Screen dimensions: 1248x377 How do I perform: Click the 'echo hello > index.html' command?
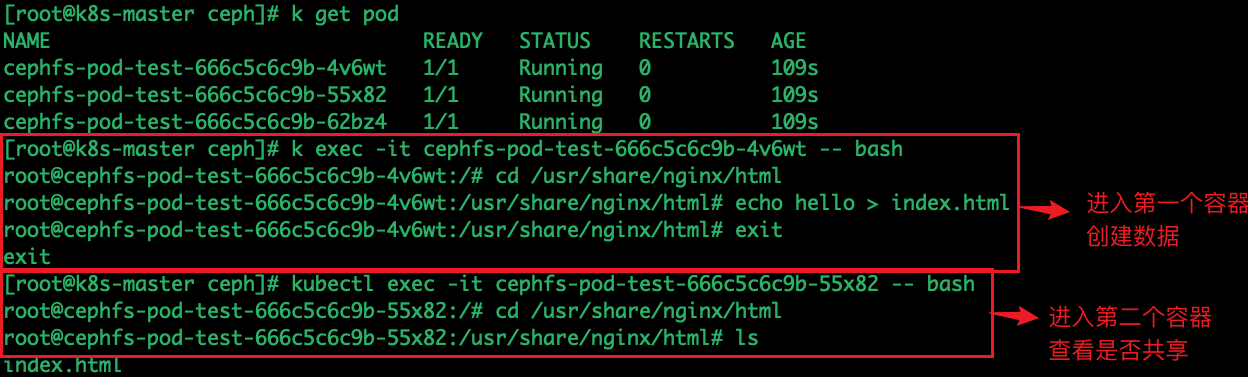[872, 203]
